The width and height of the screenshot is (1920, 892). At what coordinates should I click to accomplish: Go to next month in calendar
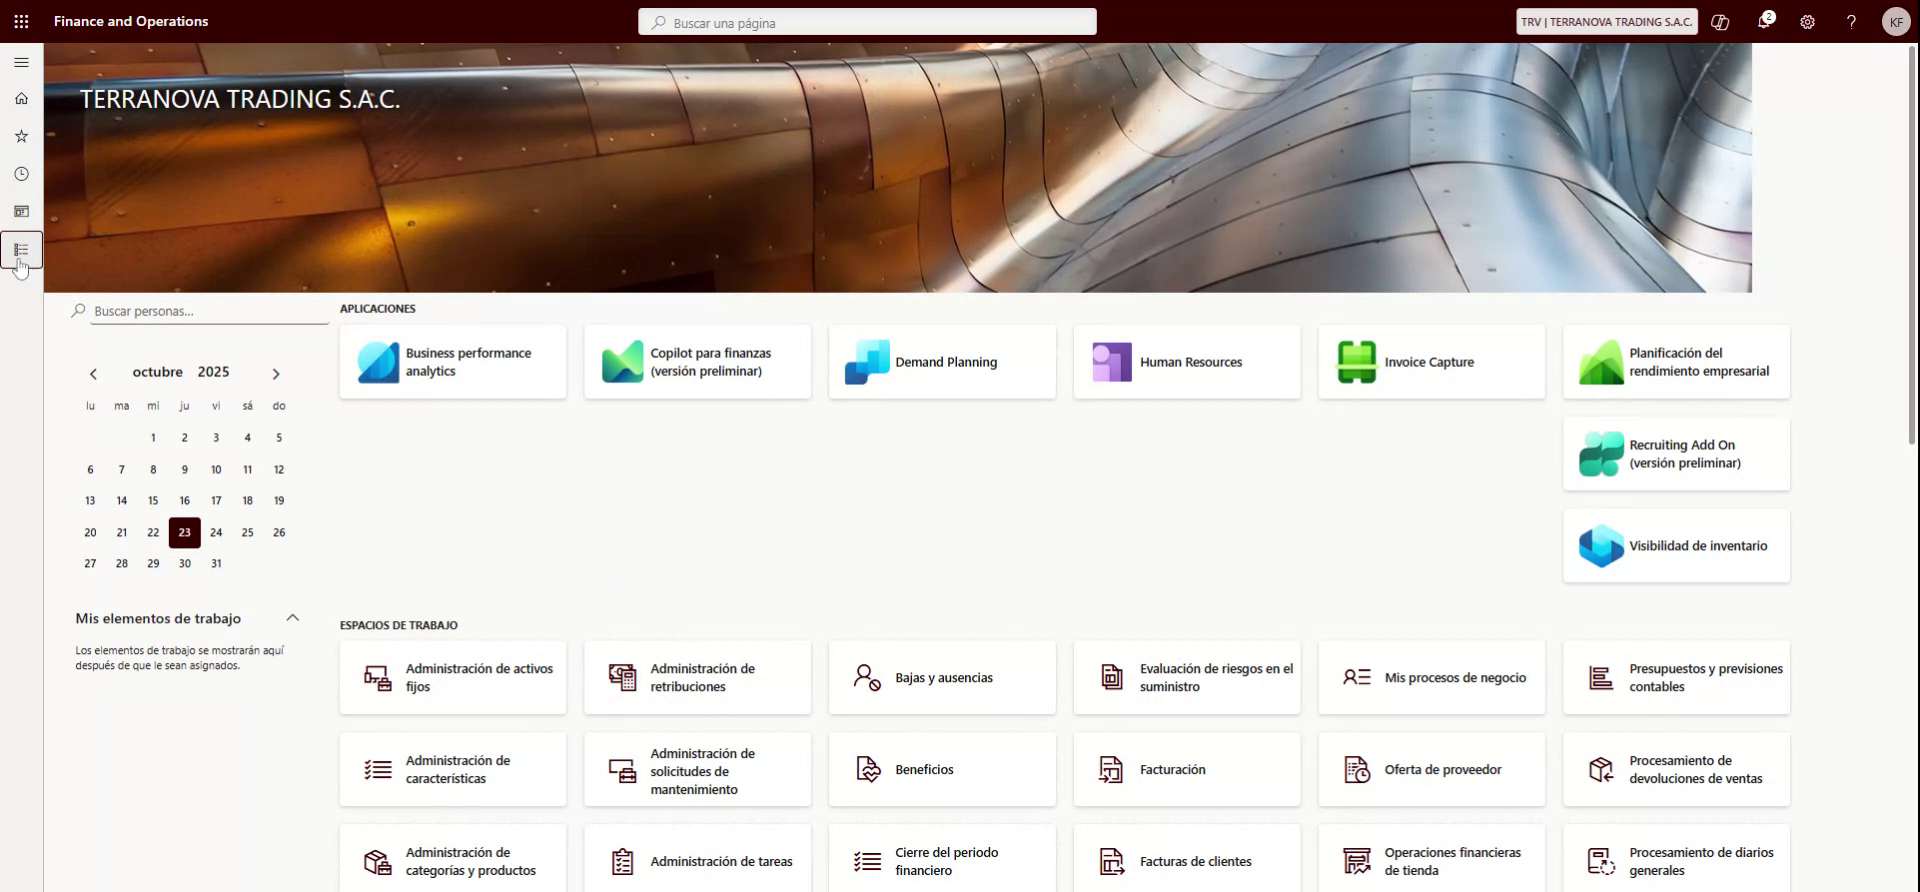pyautogui.click(x=276, y=374)
